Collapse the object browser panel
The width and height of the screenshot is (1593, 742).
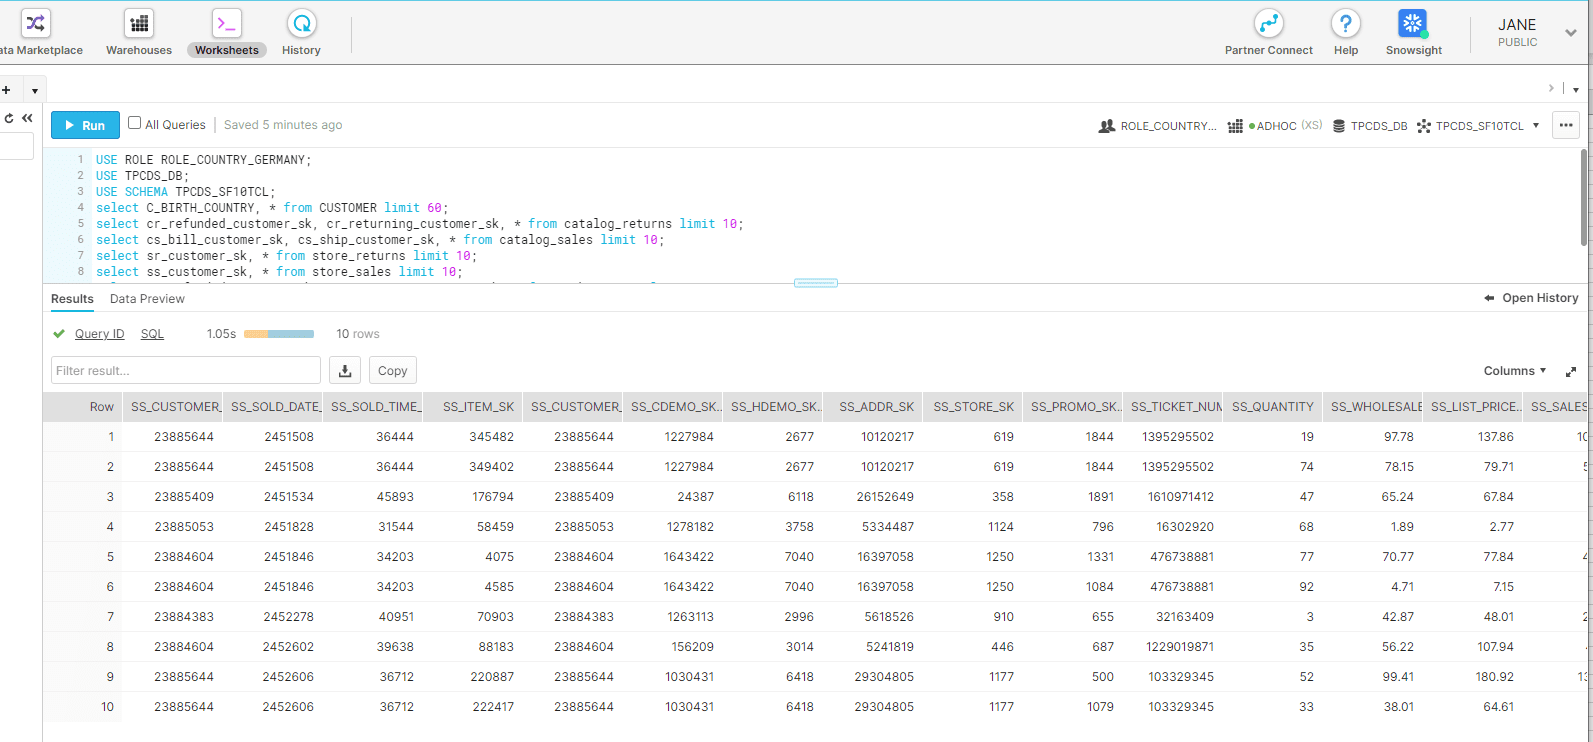28,118
